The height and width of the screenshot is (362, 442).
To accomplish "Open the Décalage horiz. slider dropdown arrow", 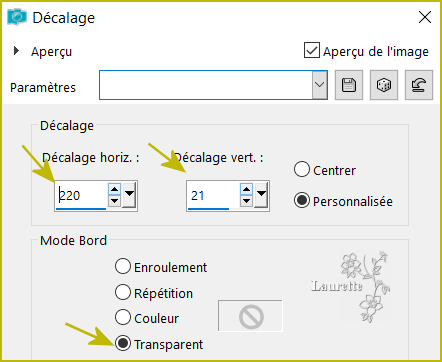I will [129, 194].
